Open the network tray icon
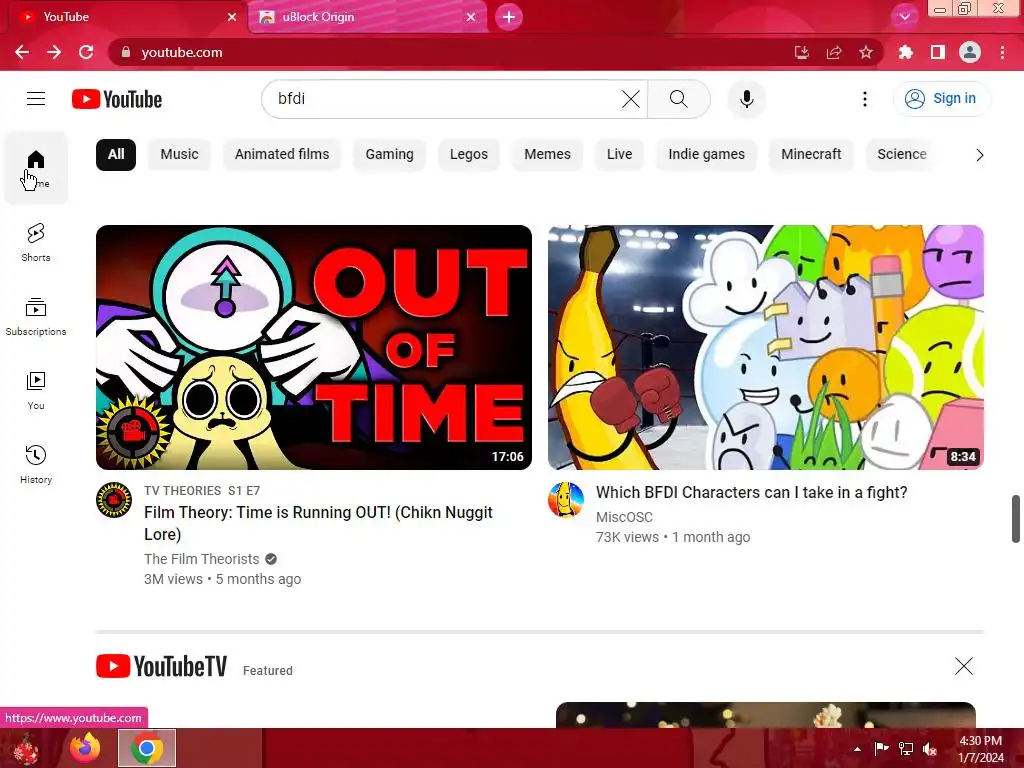 point(905,748)
